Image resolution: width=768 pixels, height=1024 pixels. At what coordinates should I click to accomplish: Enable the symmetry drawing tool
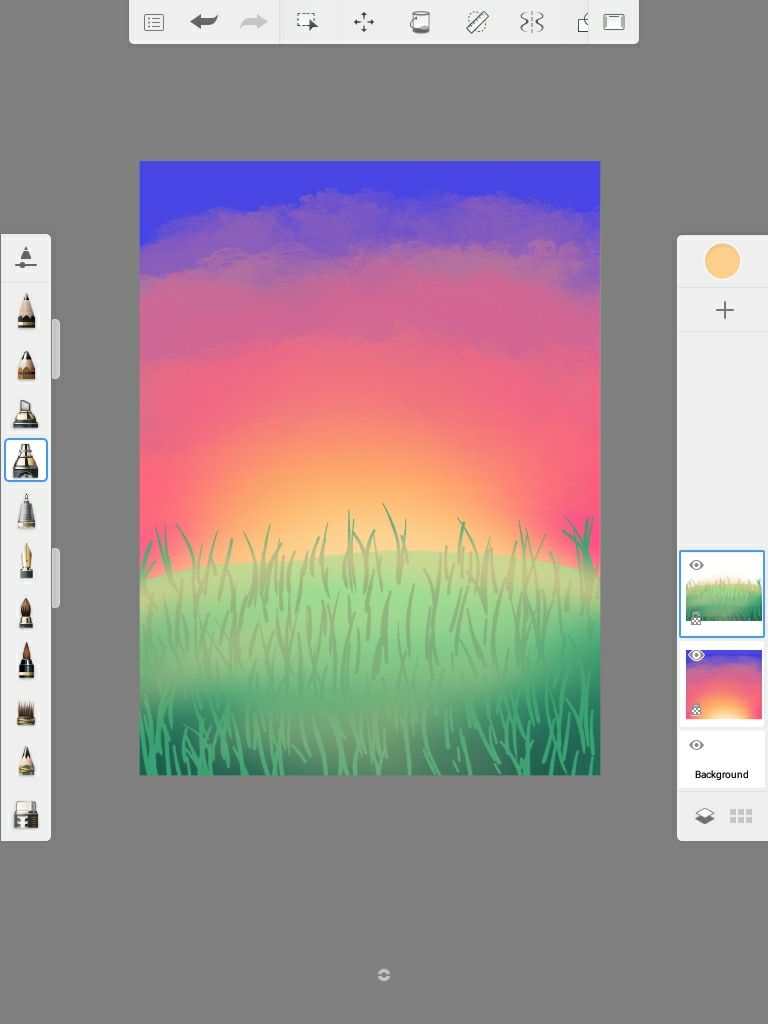tap(532, 22)
